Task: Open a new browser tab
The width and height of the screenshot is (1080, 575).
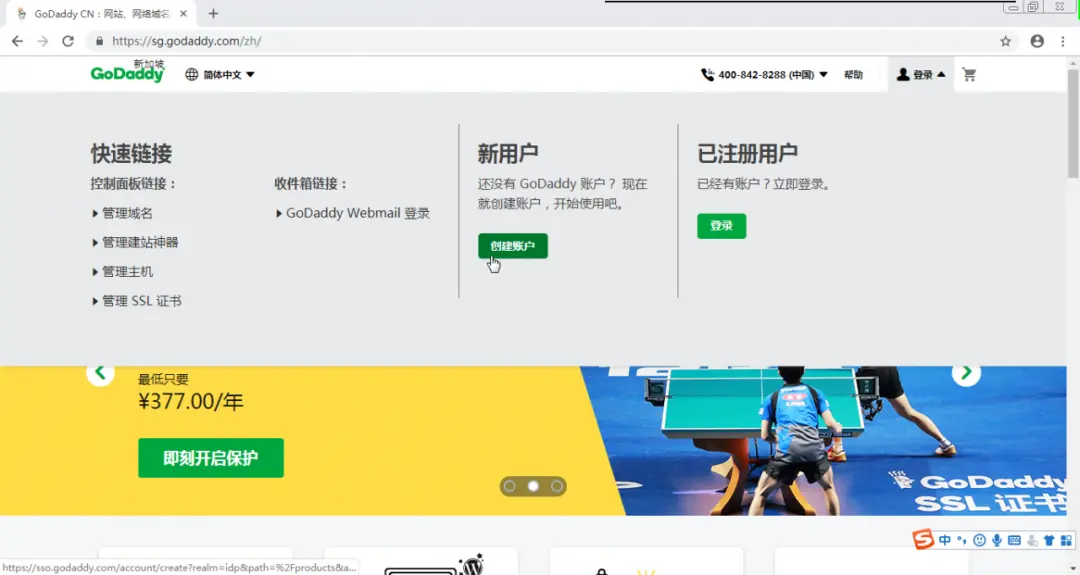Action: [x=214, y=14]
